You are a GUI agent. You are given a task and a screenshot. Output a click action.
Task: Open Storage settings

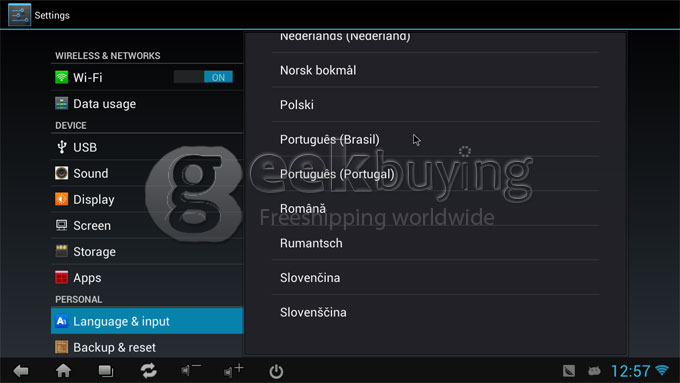click(x=147, y=251)
